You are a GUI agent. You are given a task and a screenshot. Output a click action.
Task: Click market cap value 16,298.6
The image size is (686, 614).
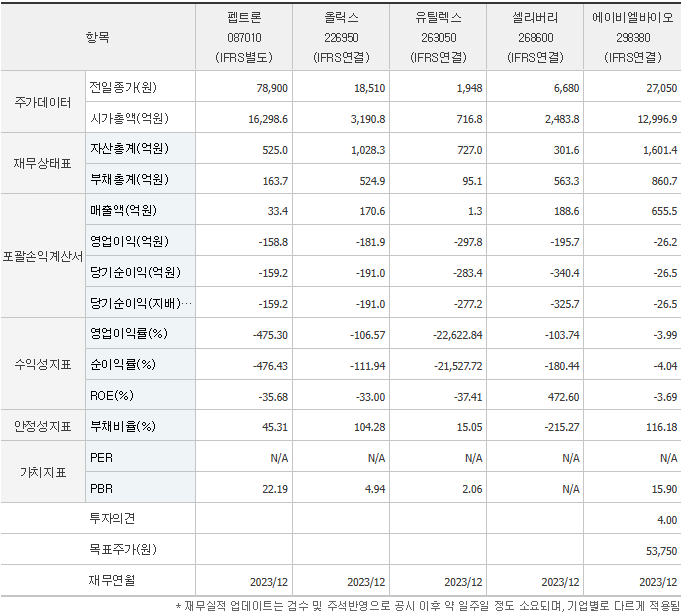(268, 119)
